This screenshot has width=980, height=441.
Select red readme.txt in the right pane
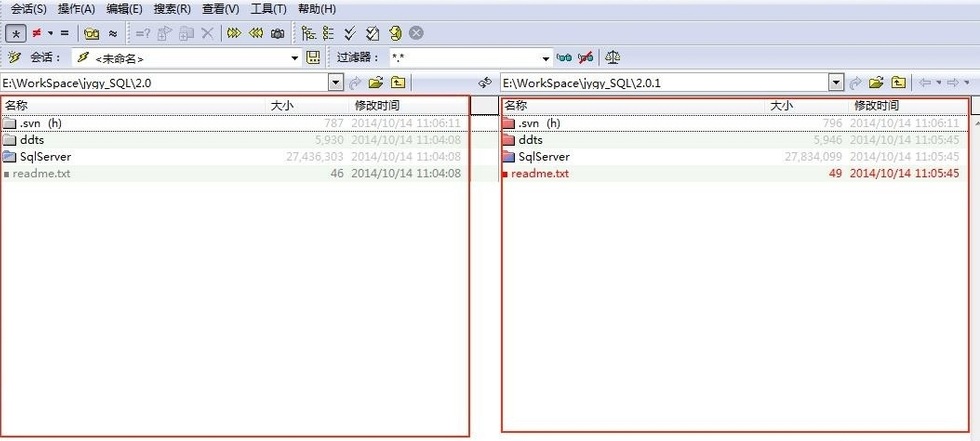735,174
